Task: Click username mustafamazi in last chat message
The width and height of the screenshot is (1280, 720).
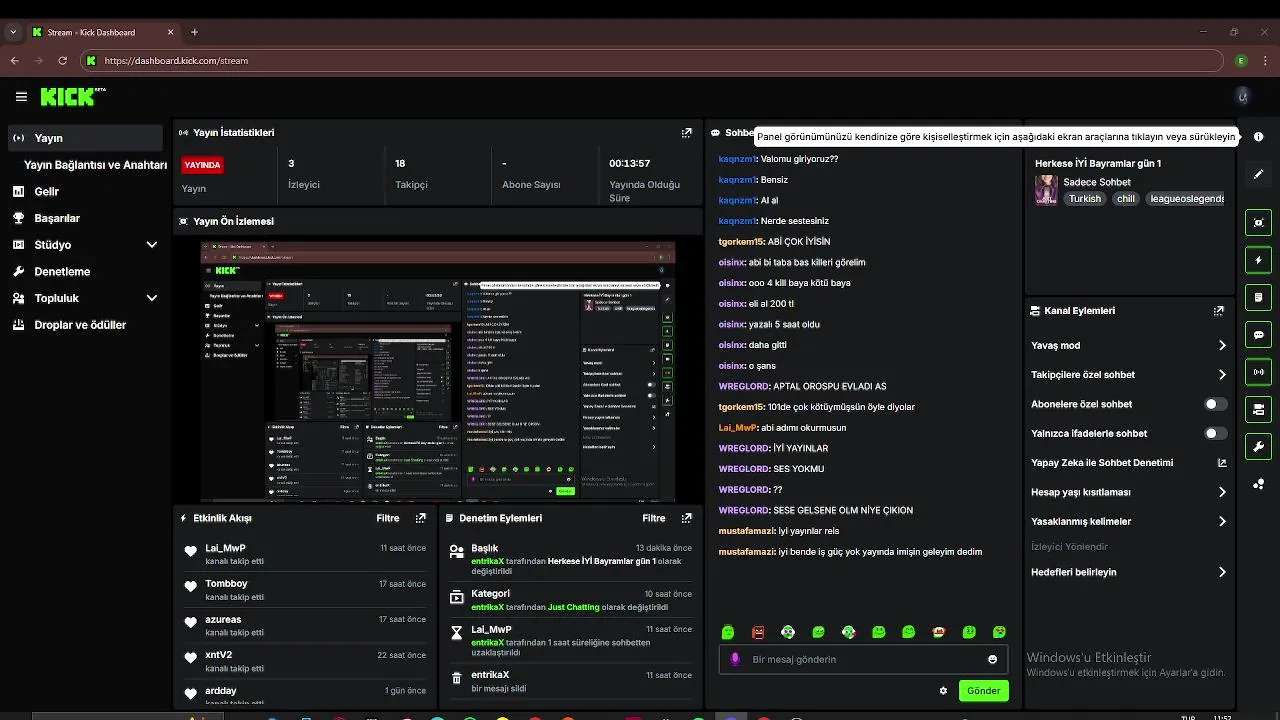Action: point(746,551)
